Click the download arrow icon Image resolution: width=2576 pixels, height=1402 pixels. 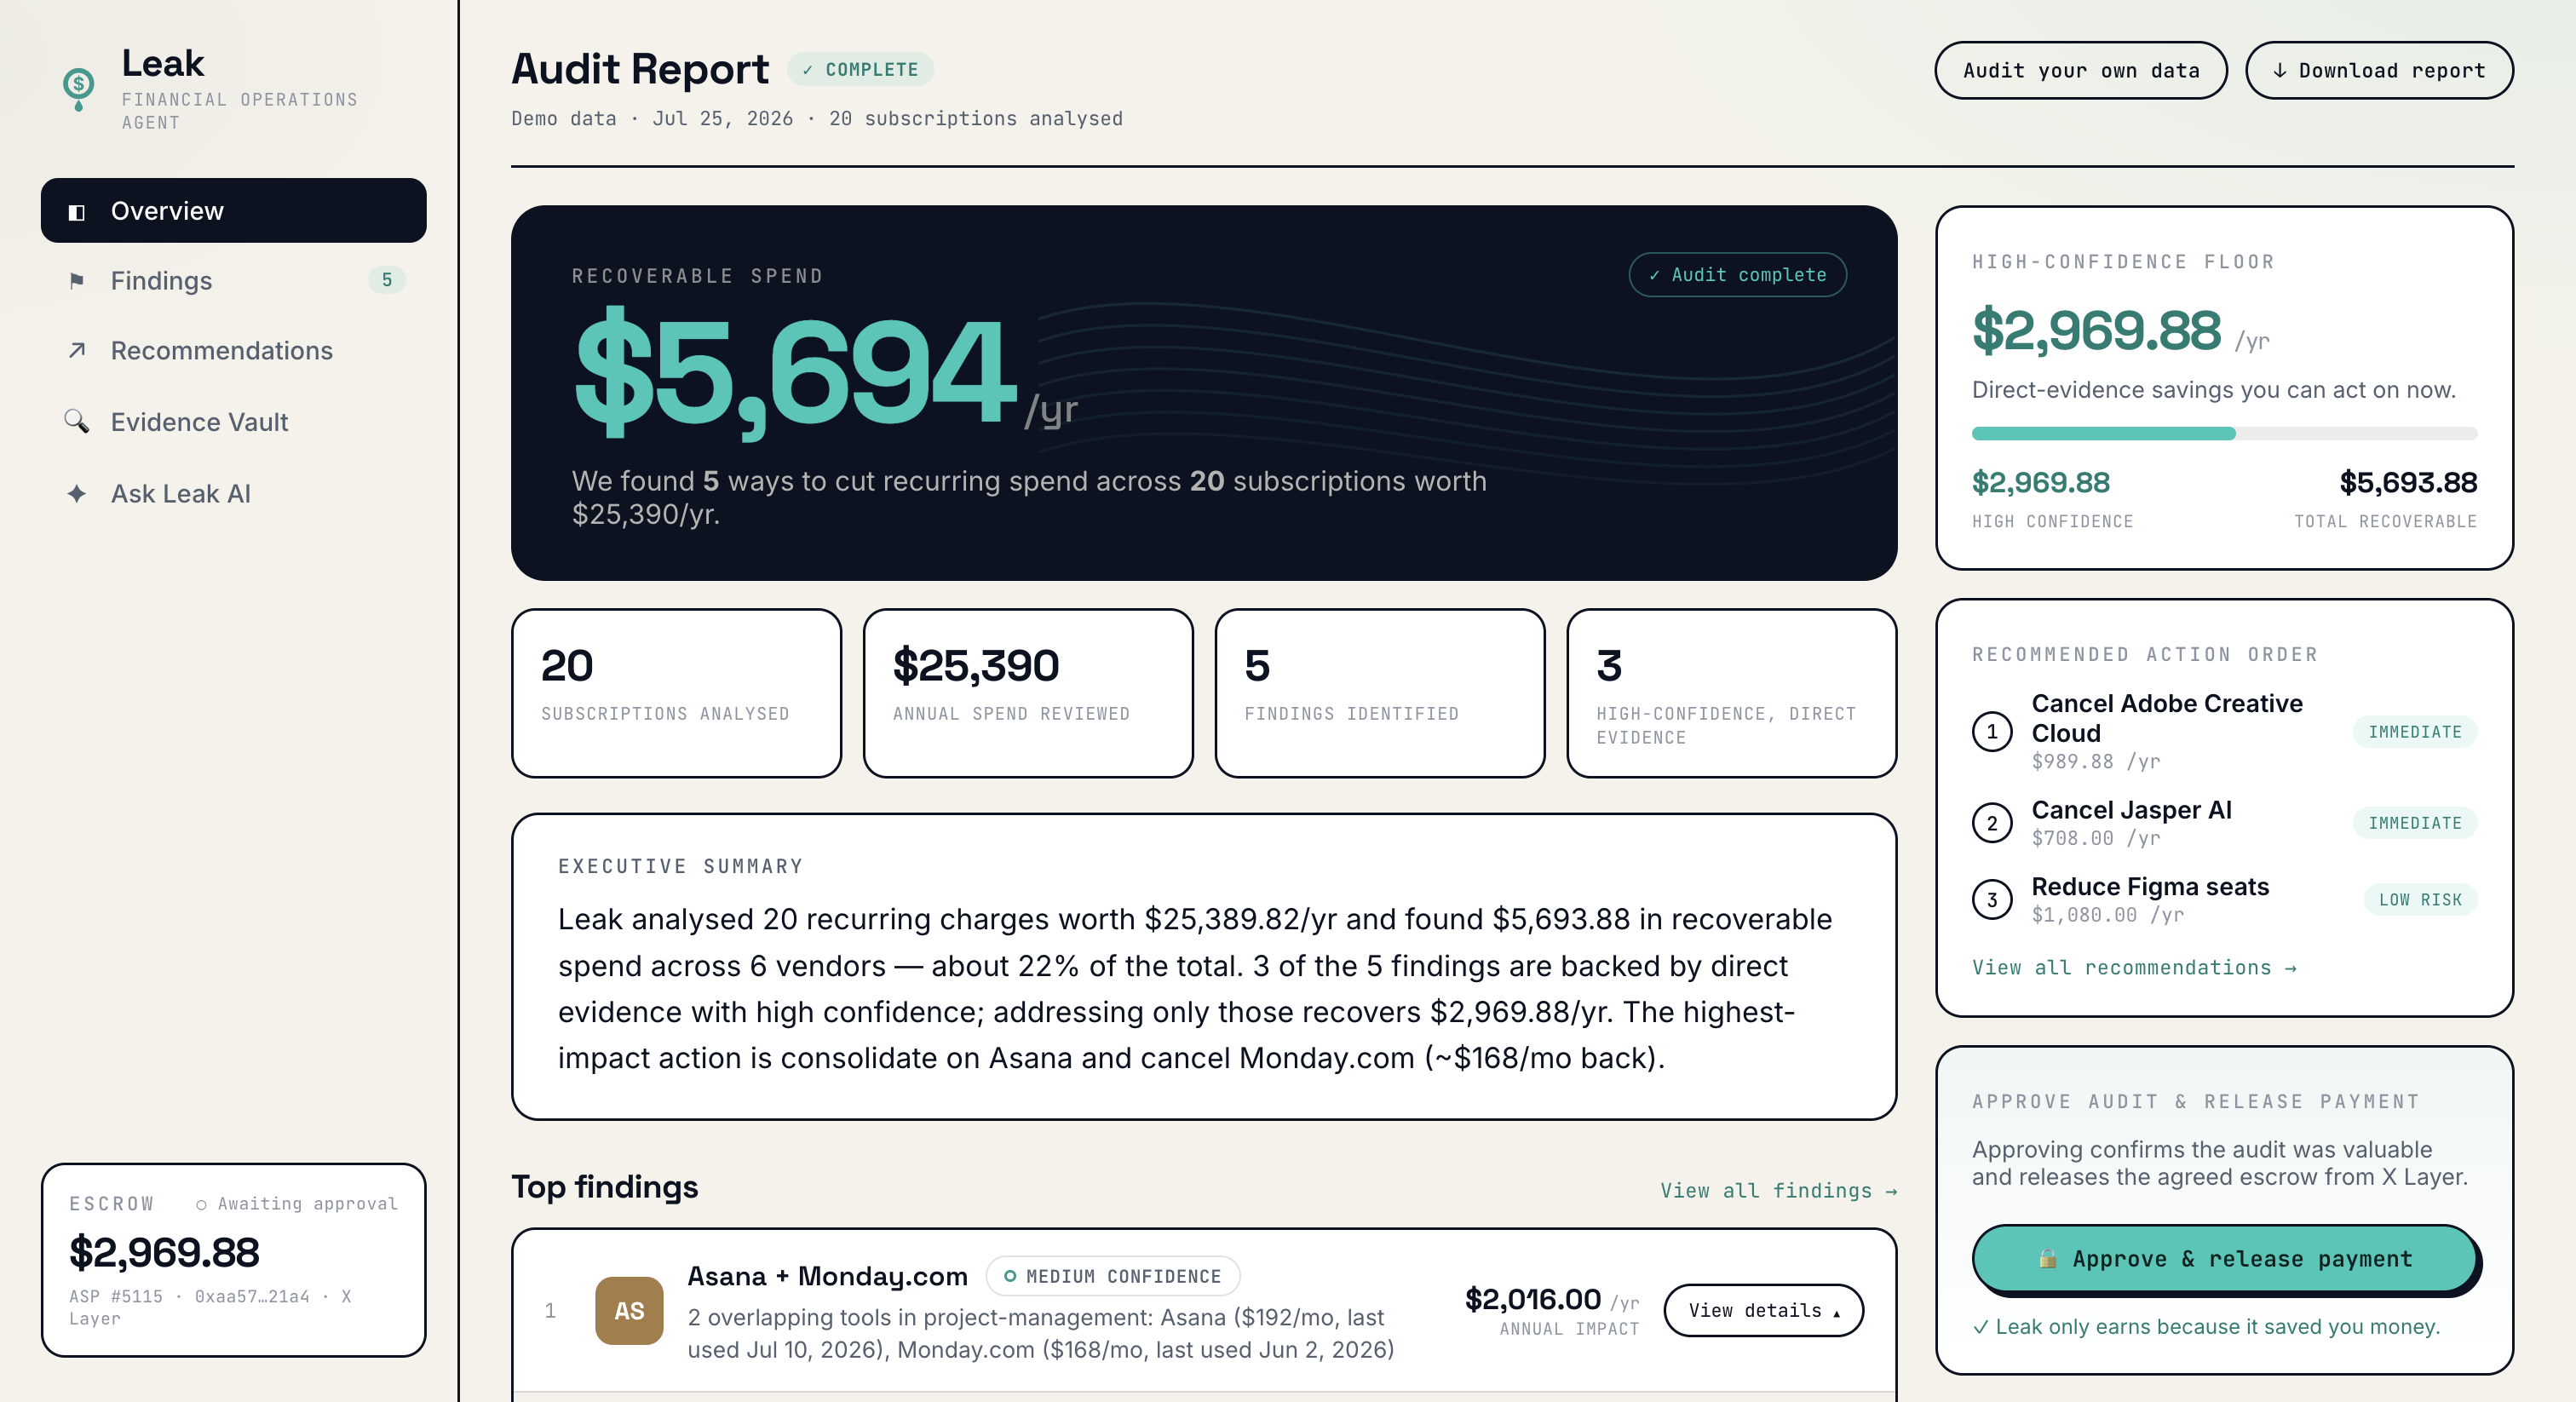(x=2279, y=70)
